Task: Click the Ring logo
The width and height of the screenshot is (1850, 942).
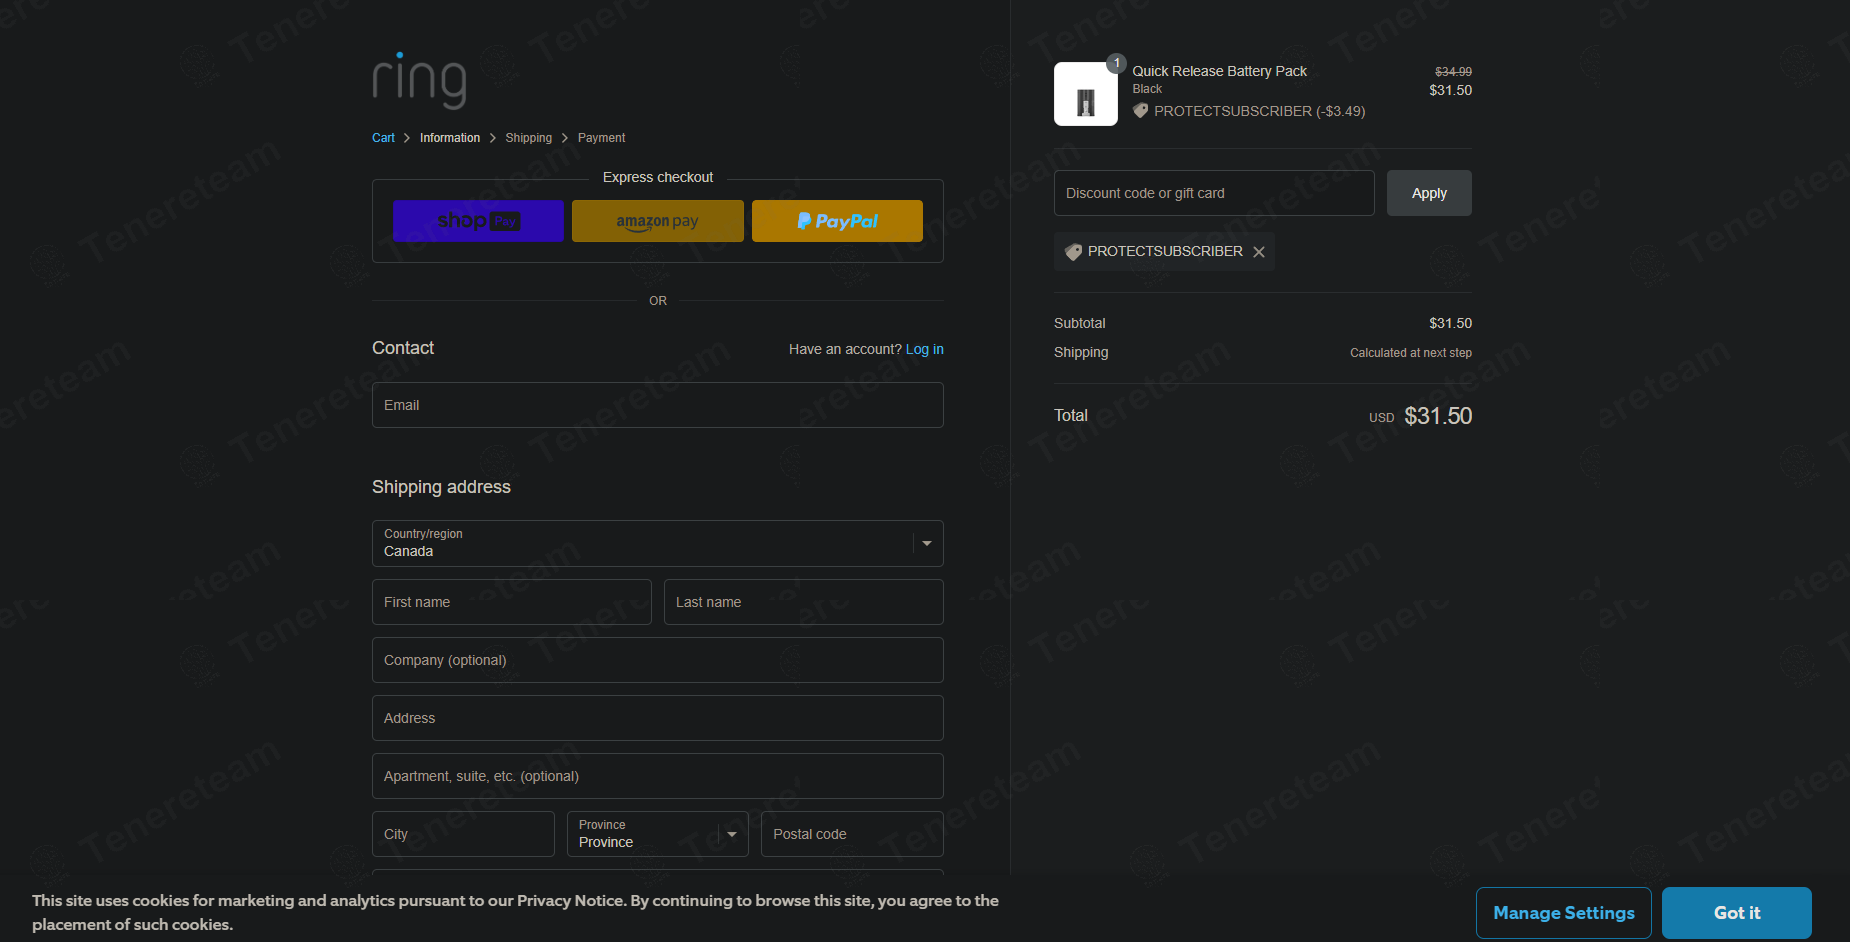Action: pos(419,80)
